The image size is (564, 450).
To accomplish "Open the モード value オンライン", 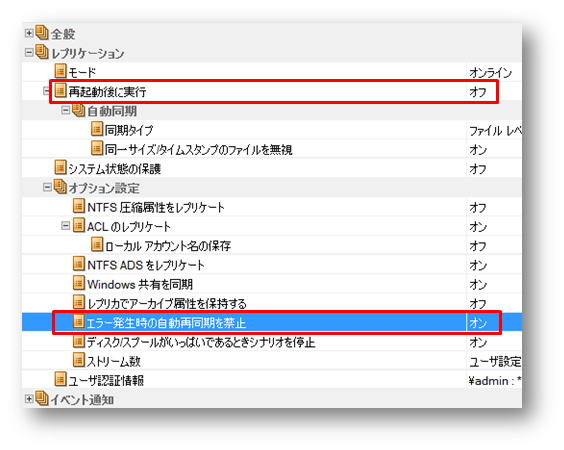I will tap(490, 73).
